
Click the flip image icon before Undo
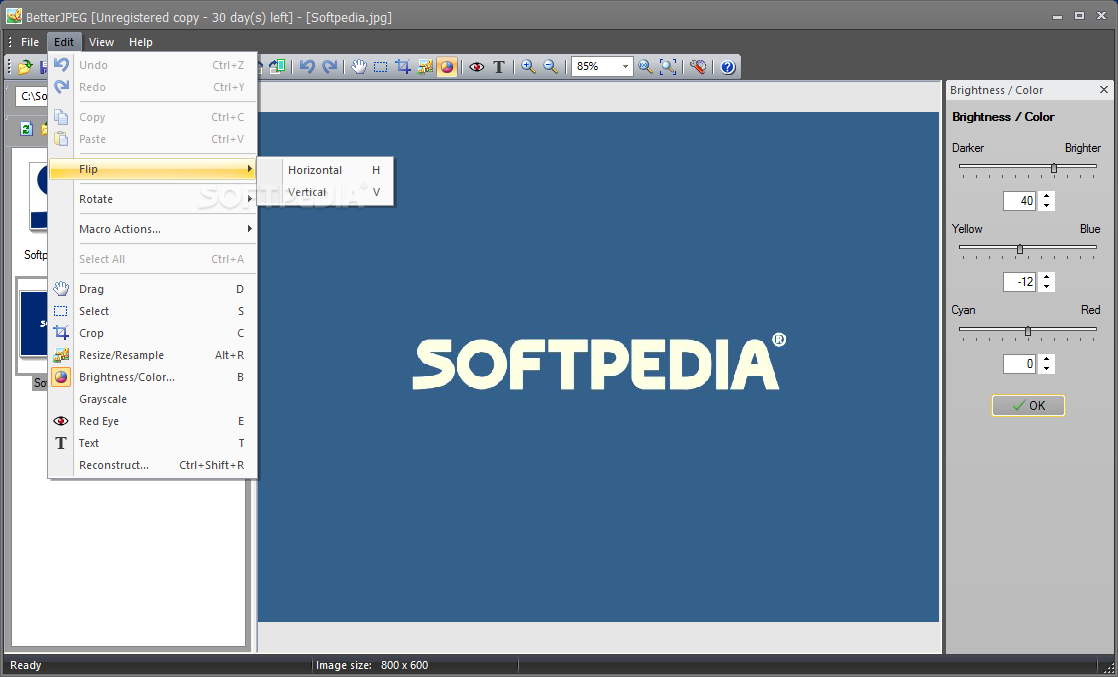[277, 67]
